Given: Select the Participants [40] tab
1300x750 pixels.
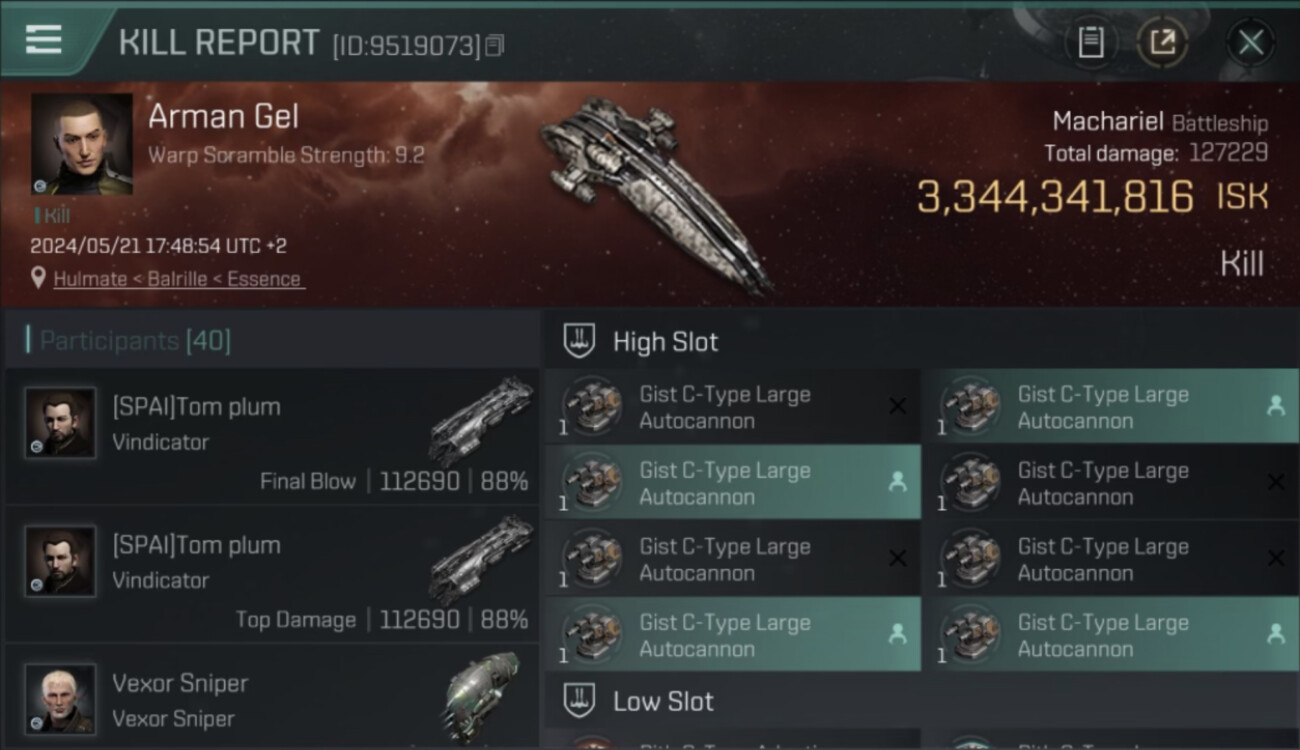Looking at the screenshot, I should coord(134,341).
